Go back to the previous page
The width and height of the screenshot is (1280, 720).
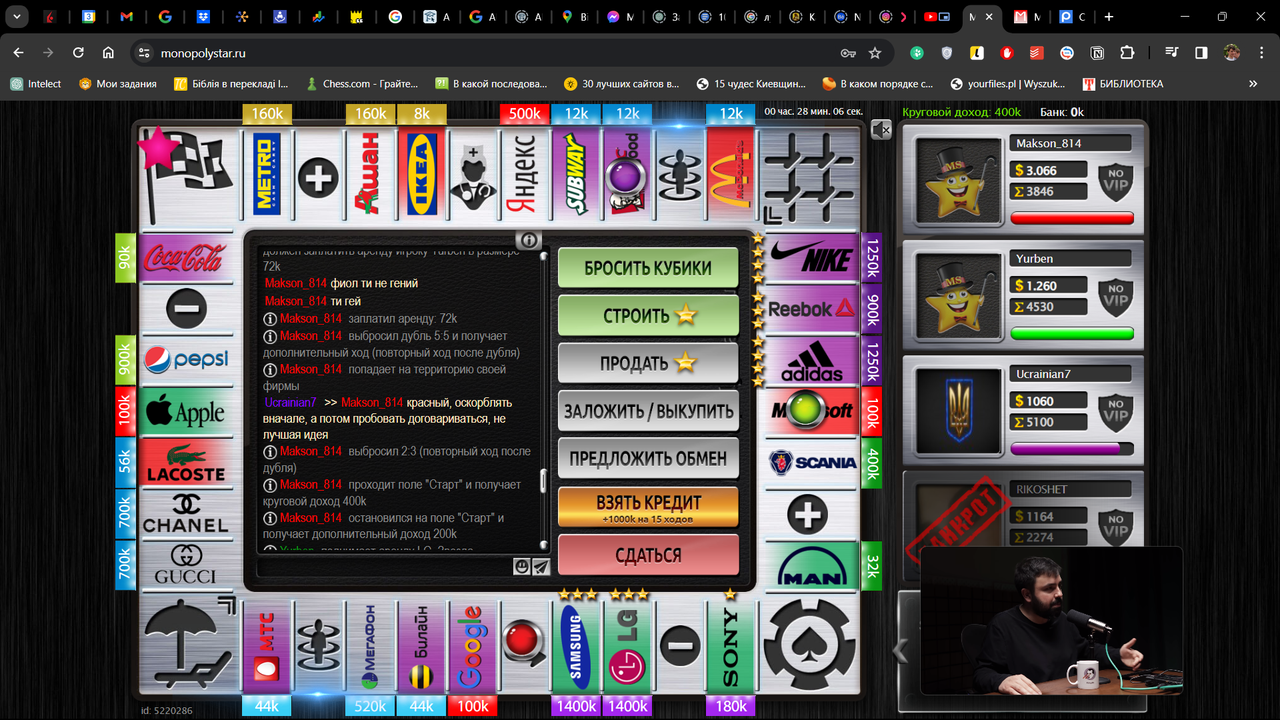click(18, 53)
